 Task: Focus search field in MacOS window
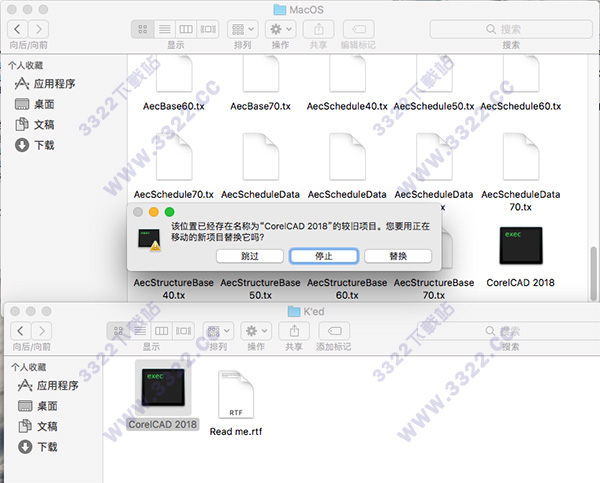(511, 29)
